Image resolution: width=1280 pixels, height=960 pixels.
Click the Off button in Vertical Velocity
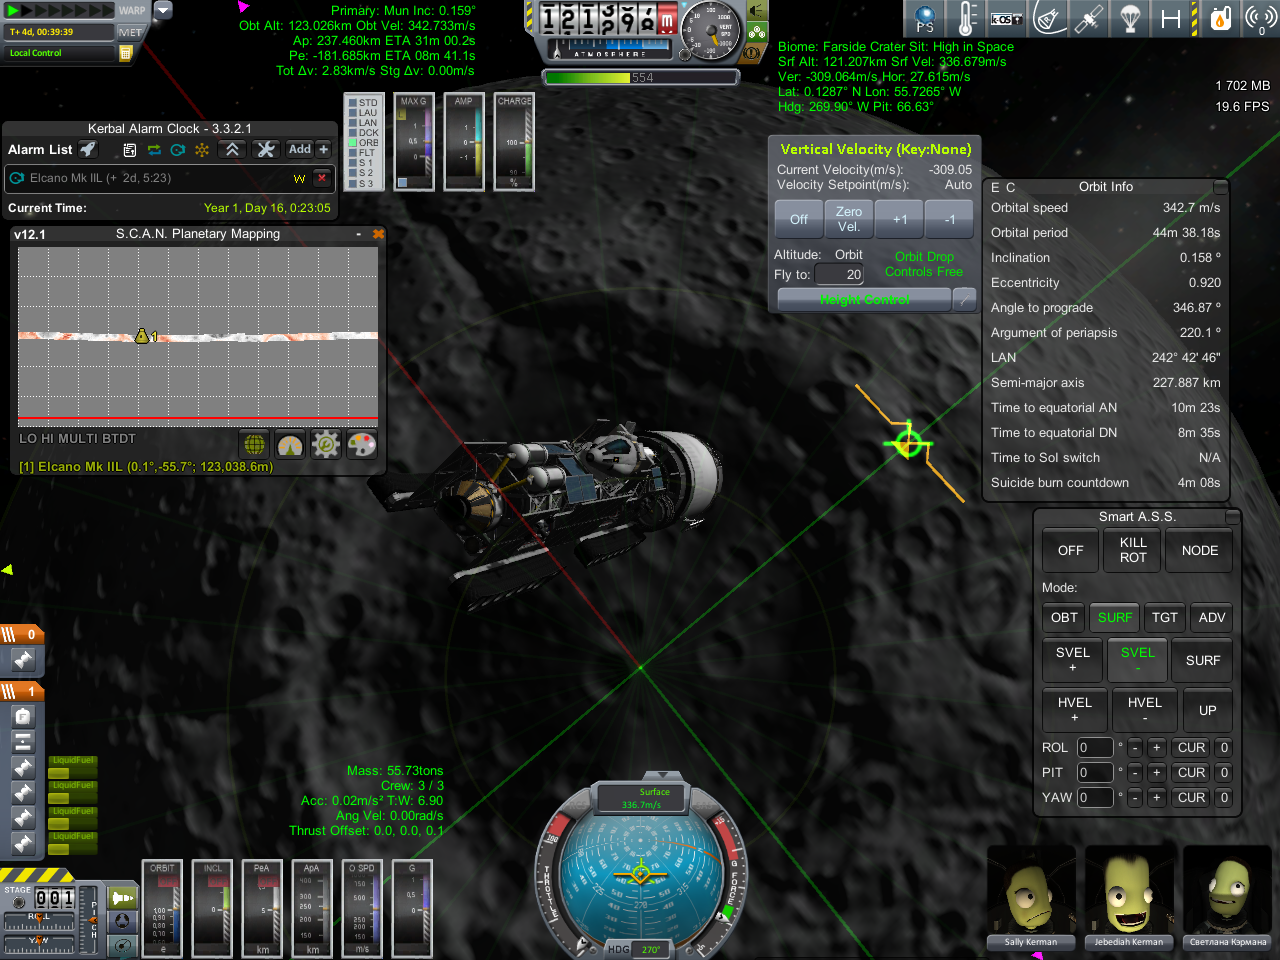(x=799, y=219)
